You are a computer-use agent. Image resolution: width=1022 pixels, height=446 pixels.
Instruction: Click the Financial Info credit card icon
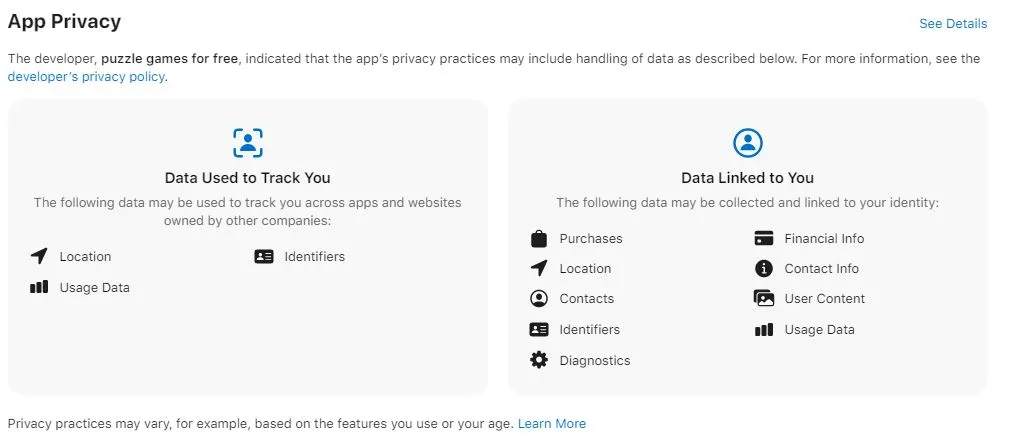click(x=764, y=239)
